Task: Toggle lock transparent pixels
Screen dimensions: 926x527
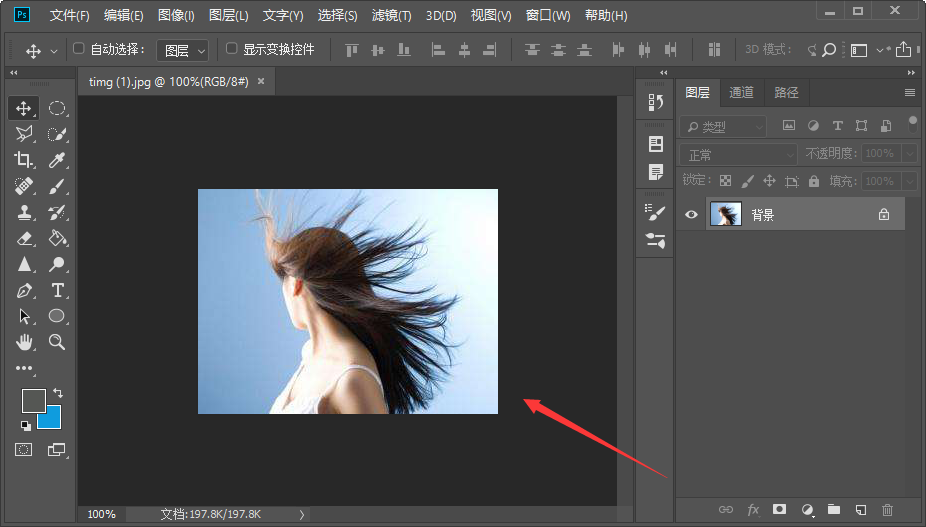Action: [x=725, y=181]
